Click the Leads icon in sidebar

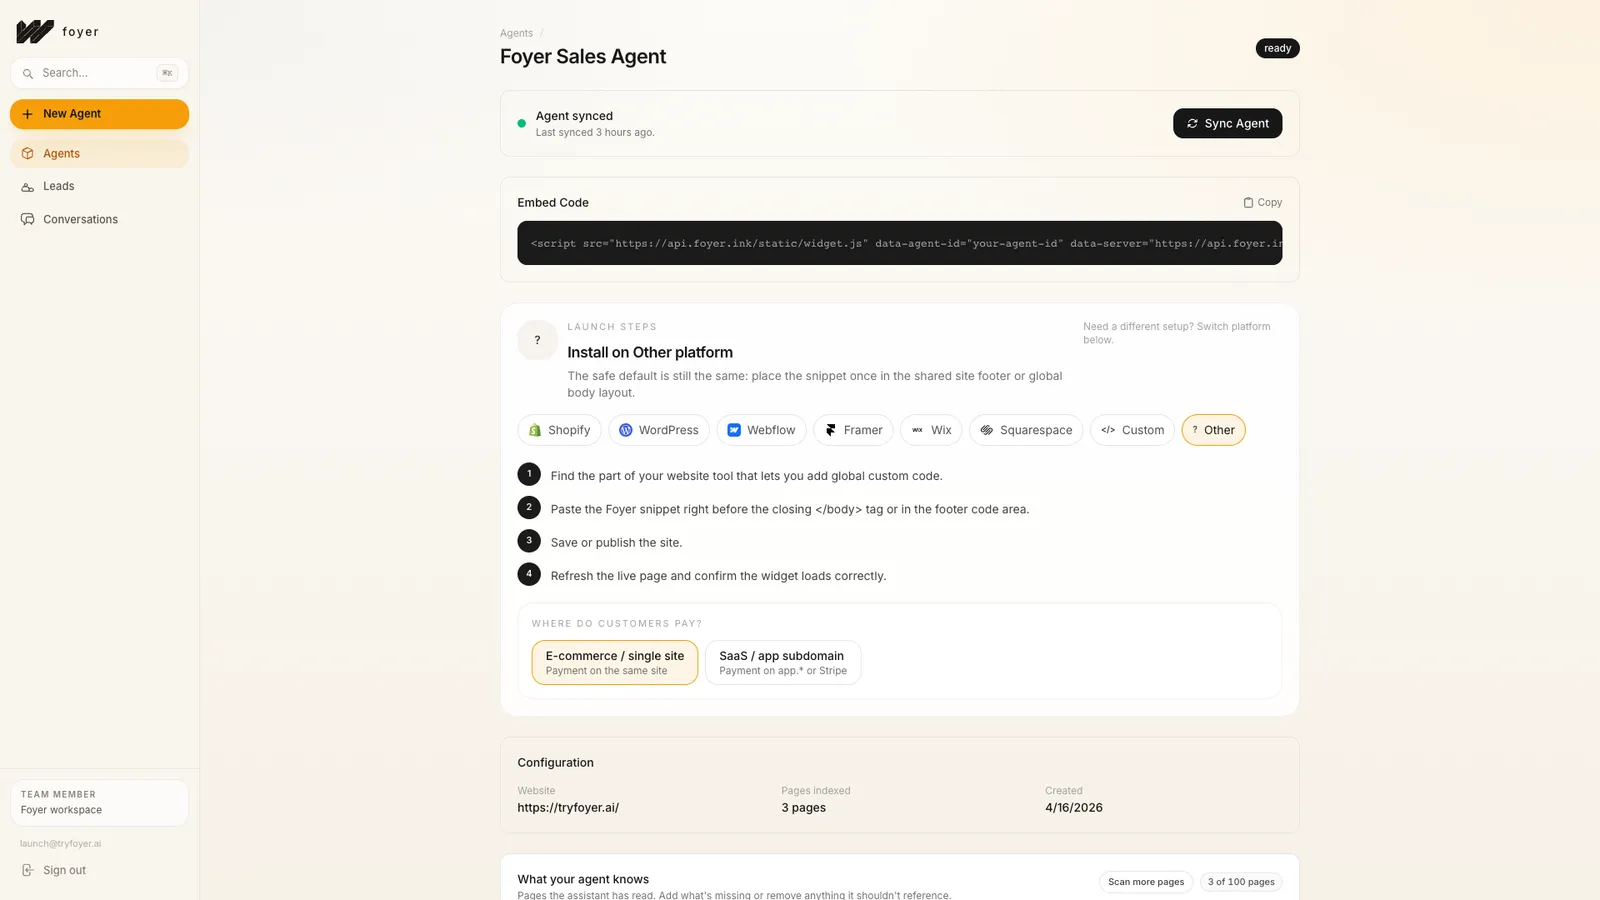[28, 187]
